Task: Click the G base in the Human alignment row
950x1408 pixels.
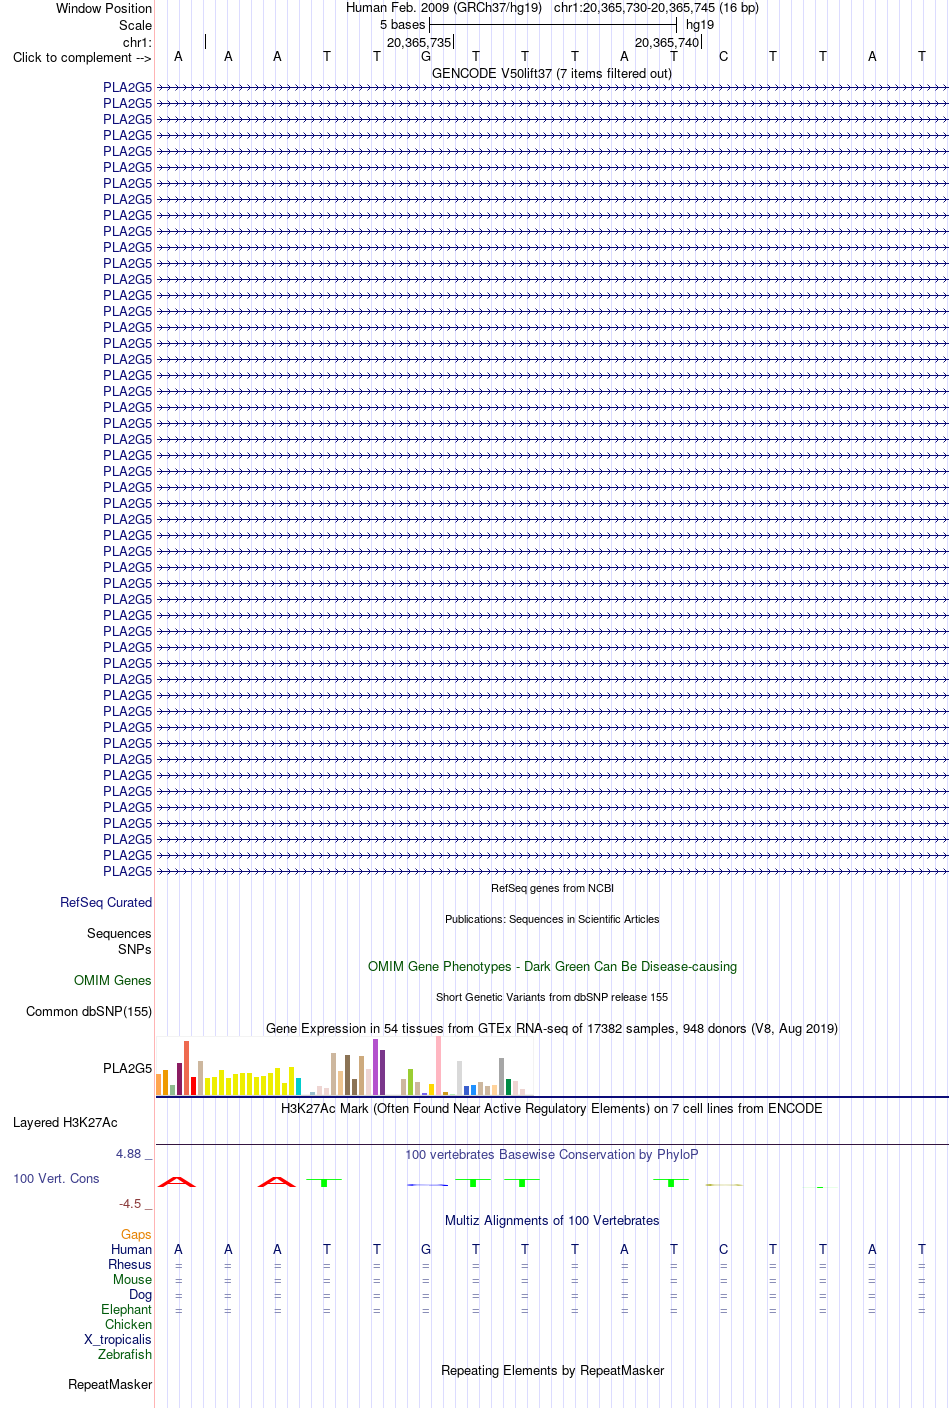Action: tap(426, 1249)
